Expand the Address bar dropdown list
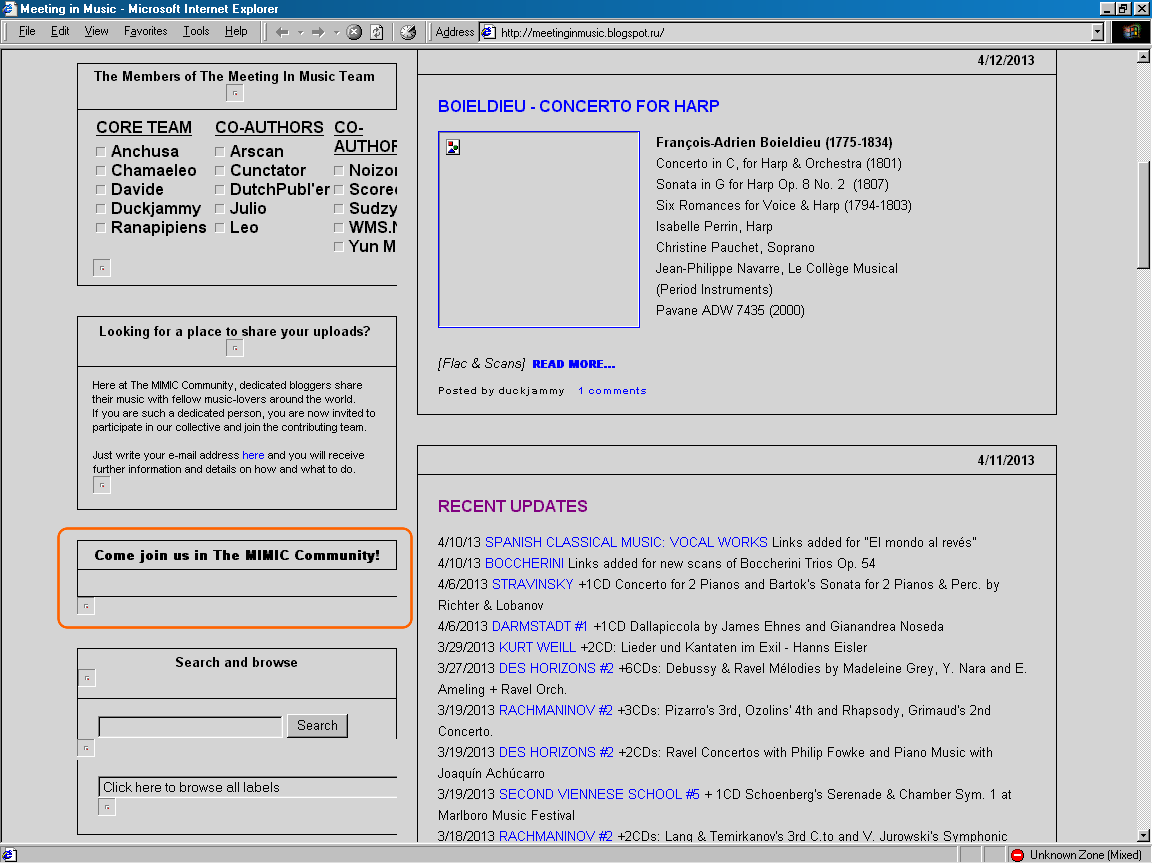The height and width of the screenshot is (864, 1152). (1097, 32)
